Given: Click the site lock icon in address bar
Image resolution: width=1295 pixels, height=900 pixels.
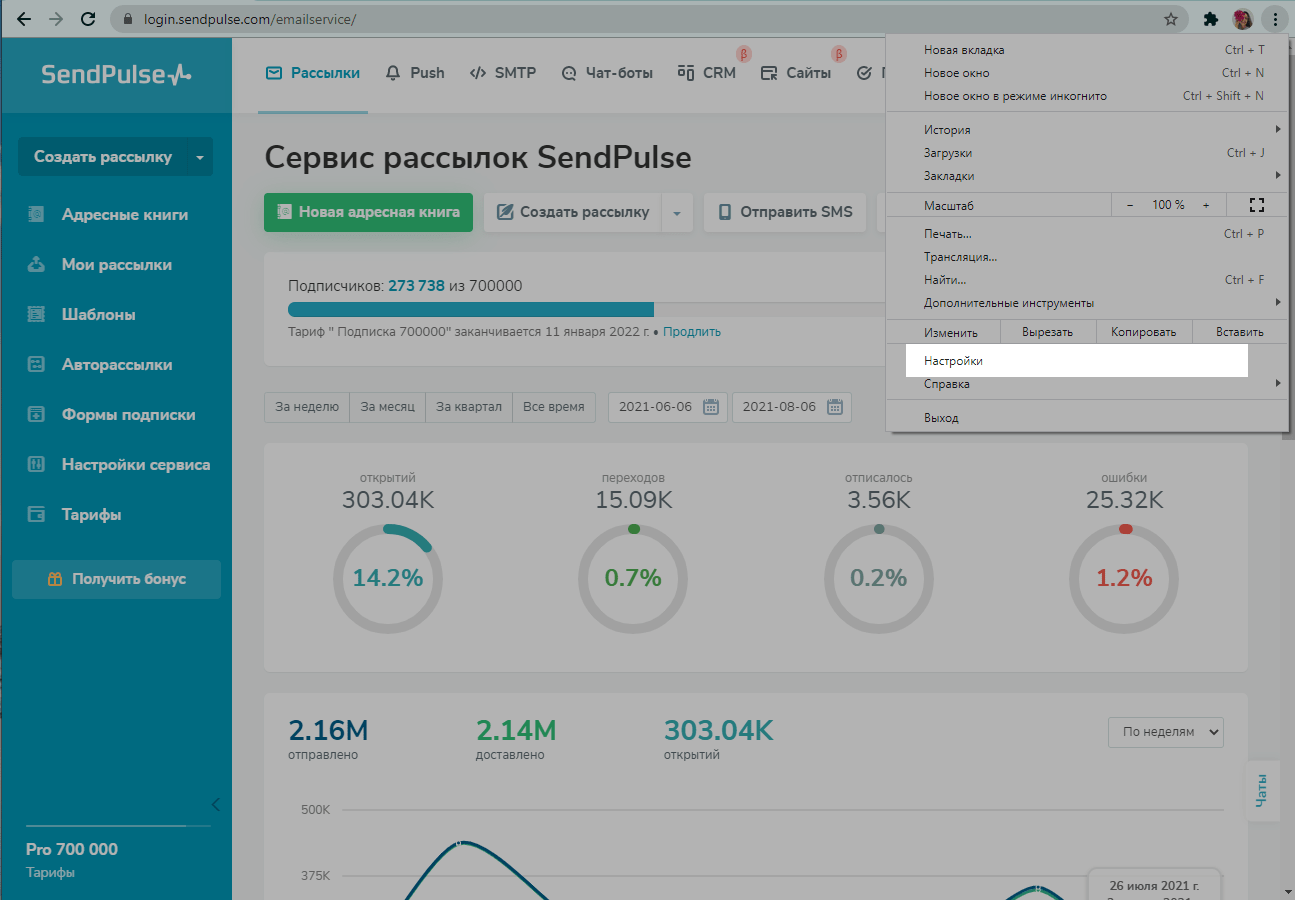Looking at the screenshot, I should point(127,19).
